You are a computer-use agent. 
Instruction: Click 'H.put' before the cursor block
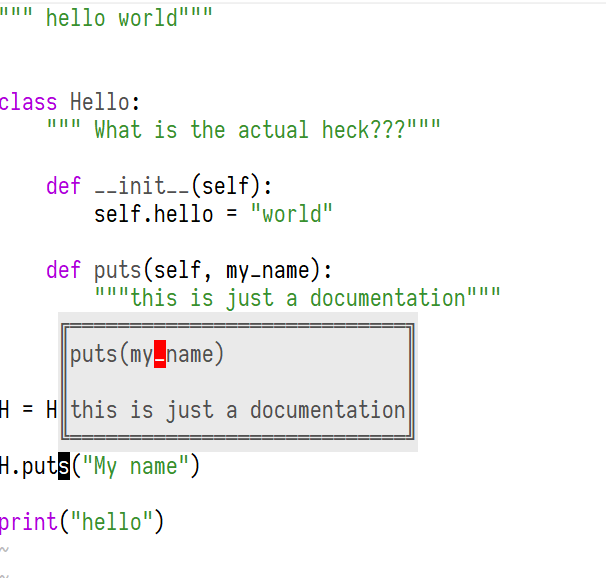[29, 467]
